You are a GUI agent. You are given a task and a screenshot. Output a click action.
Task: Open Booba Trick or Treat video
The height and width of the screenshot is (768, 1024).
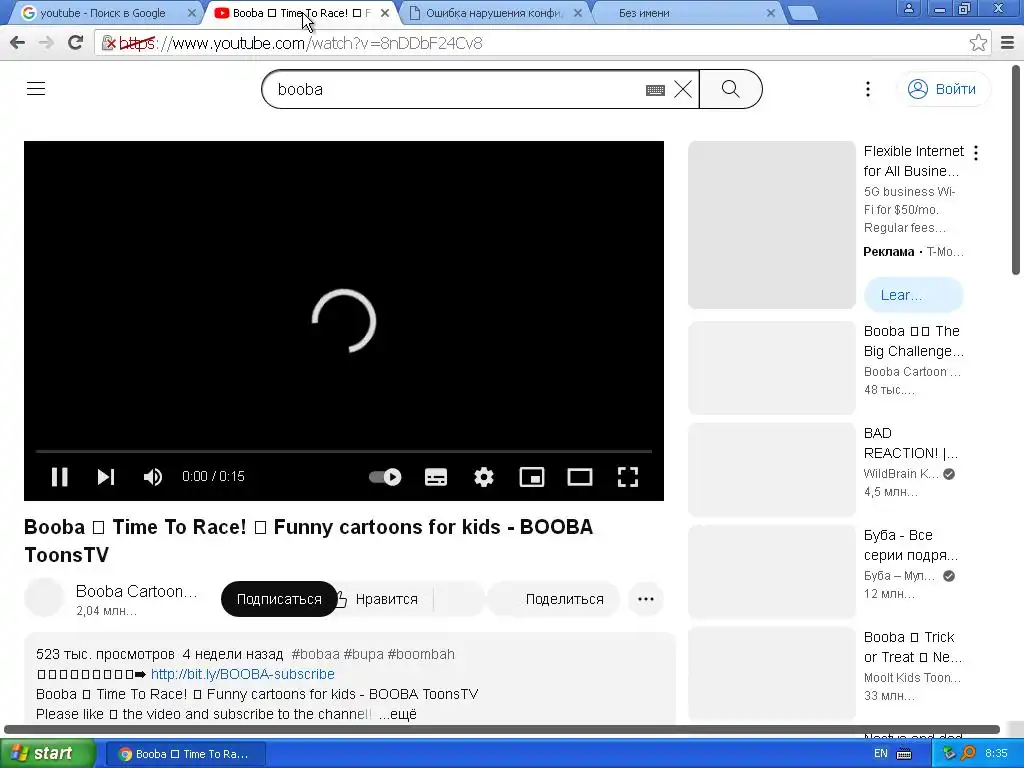[x=912, y=647]
